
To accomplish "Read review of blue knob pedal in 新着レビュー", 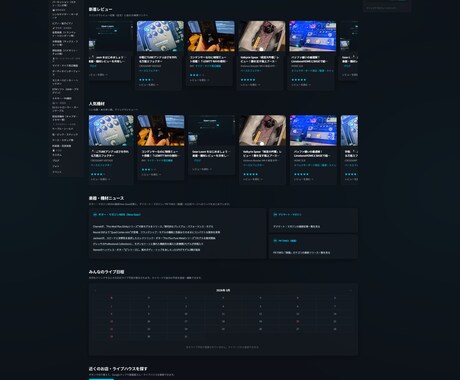I will coord(148,85).
